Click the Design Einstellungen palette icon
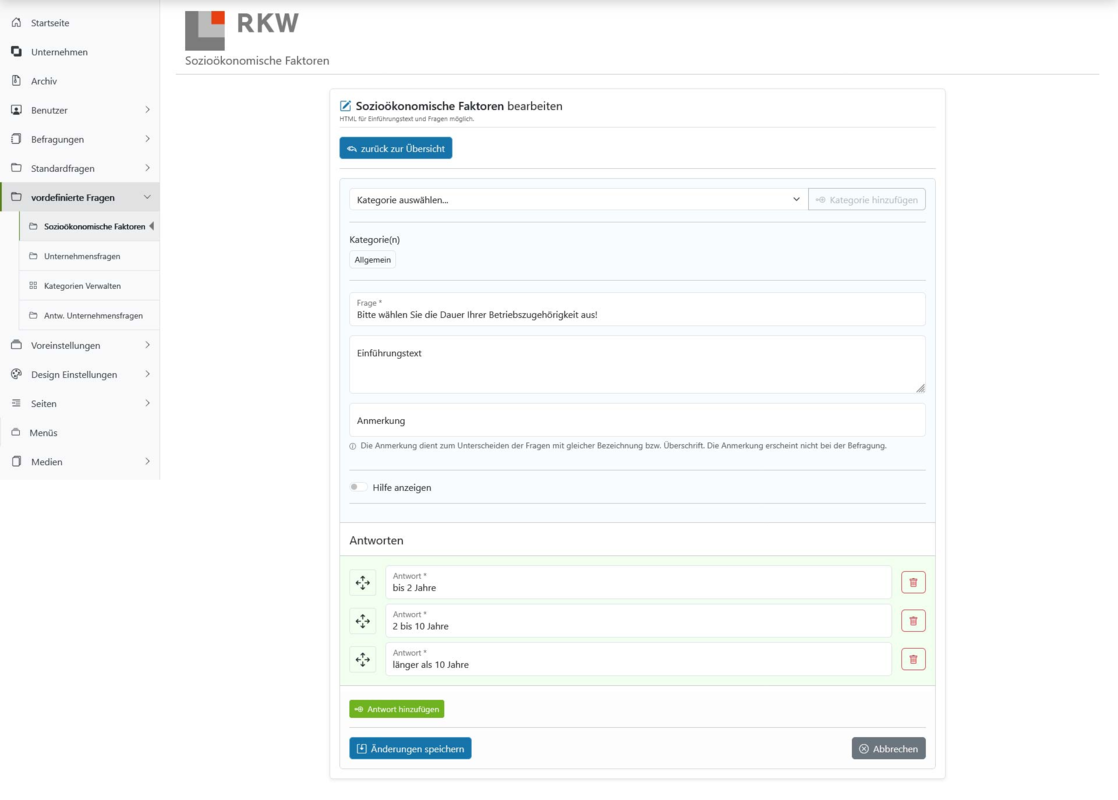 (16, 374)
